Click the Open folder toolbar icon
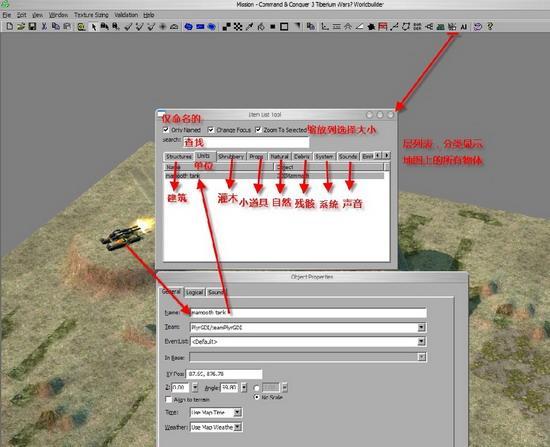550x447 pixels. pyautogui.click(x=21, y=26)
